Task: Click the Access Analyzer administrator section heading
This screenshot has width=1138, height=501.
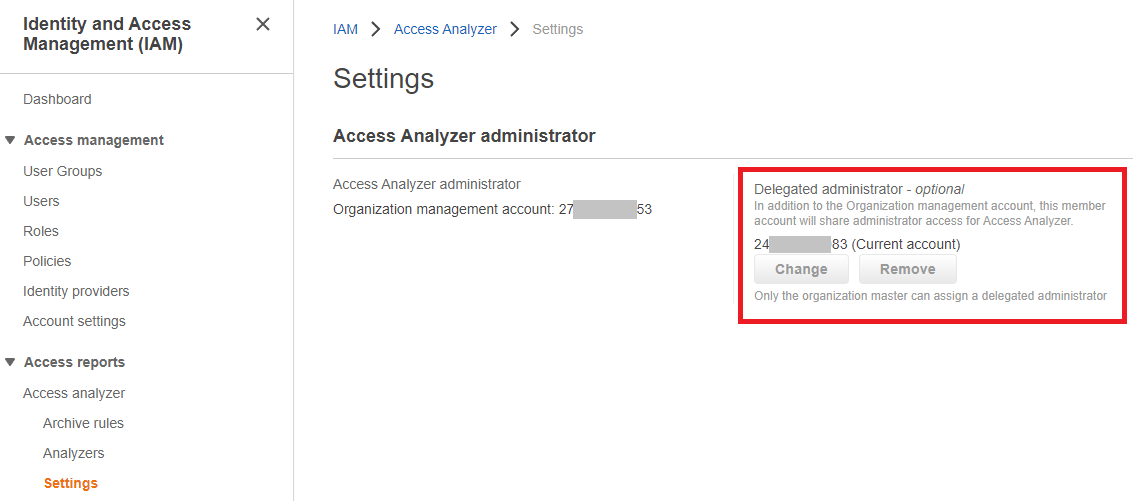Action: click(464, 136)
